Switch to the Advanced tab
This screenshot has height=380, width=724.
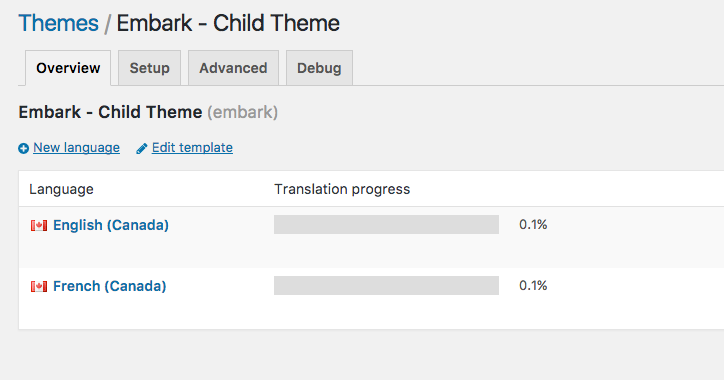pyautogui.click(x=233, y=68)
